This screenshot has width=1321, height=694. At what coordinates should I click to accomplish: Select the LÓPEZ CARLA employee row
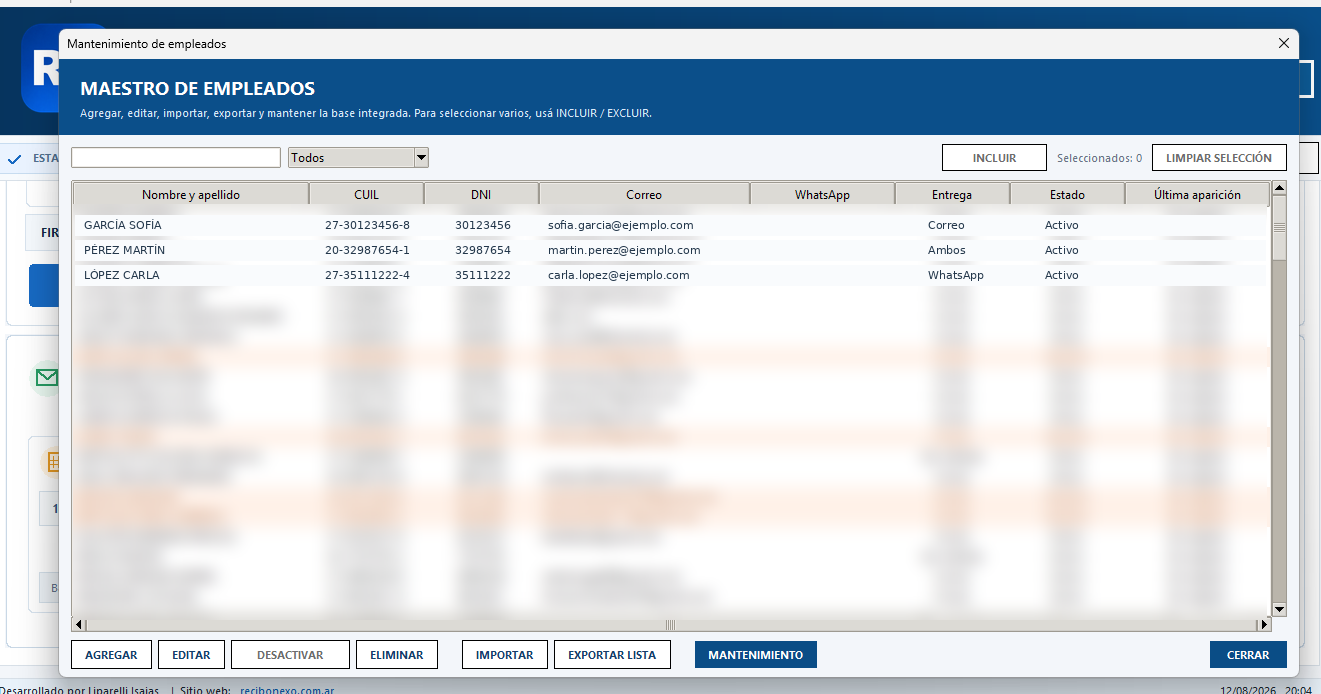[x=672, y=275]
